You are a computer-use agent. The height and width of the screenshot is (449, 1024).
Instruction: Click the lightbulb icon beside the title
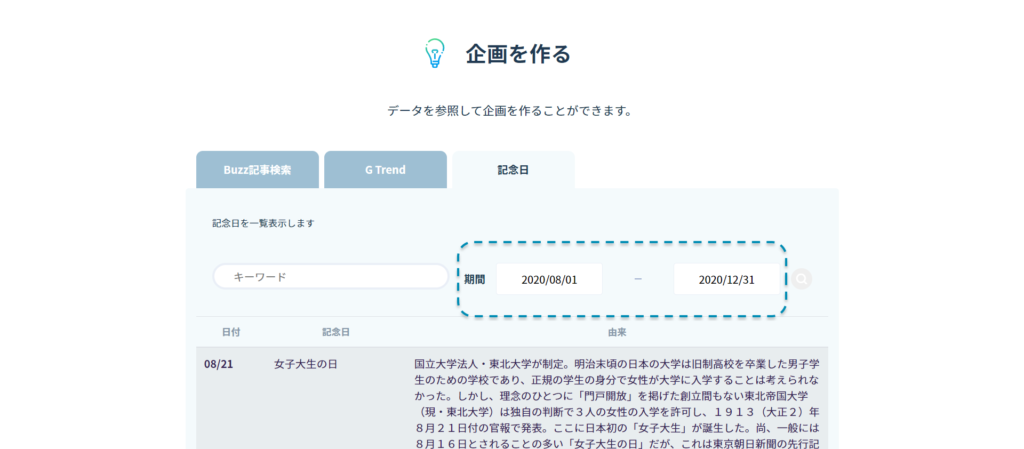pyautogui.click(x=434, y=54)
